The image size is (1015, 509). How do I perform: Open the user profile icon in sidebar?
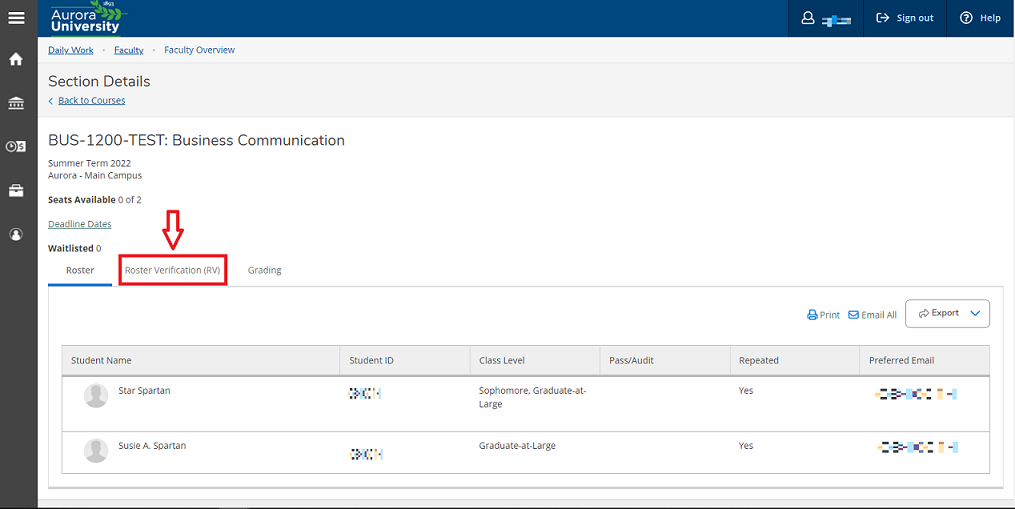pyautogui.click(x=16, y=234)
